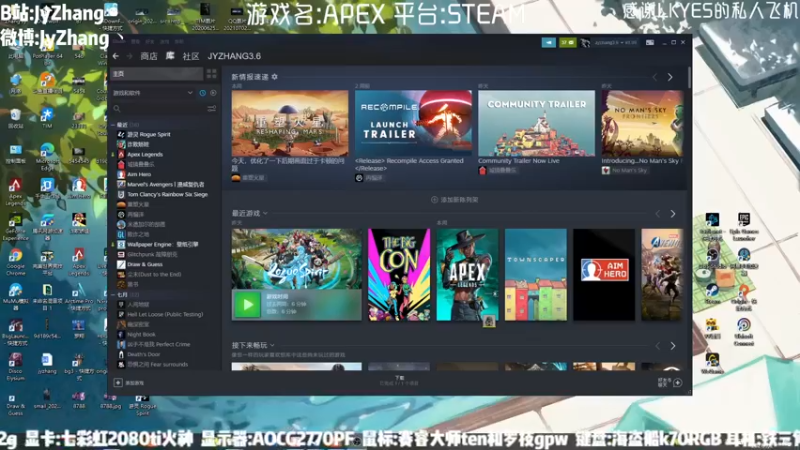Switch to collections grid view icon

point(211,74)
